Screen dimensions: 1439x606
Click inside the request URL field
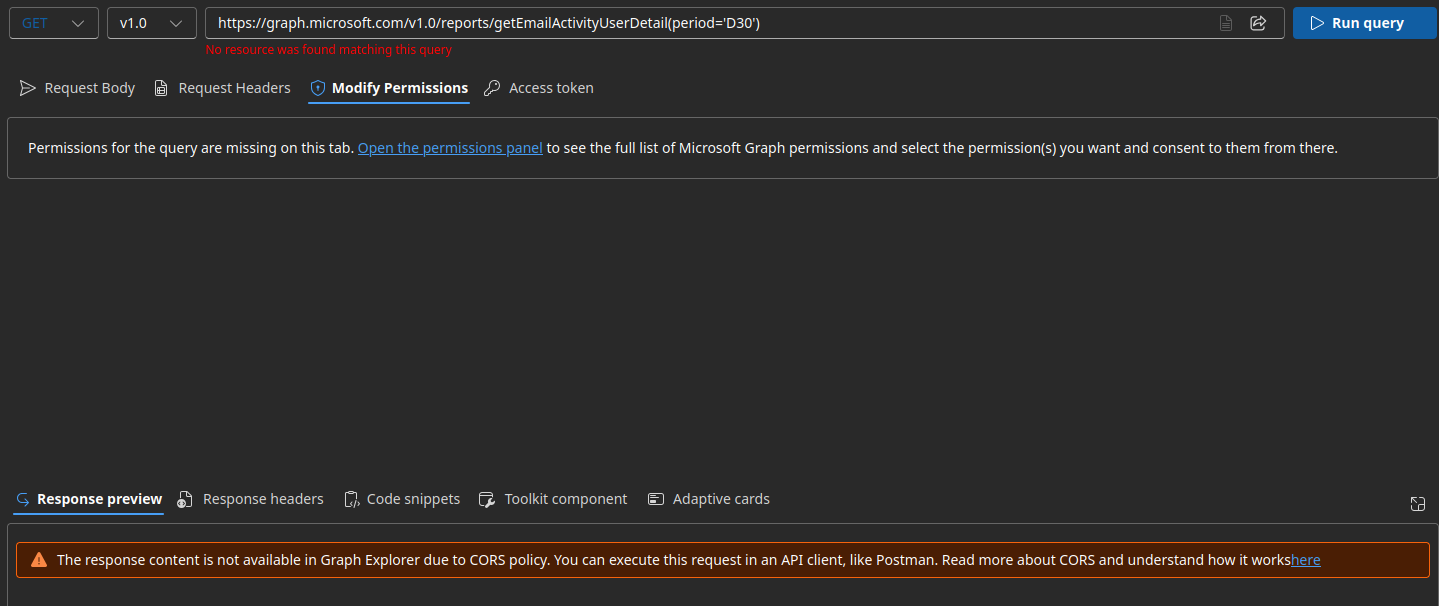click(700, 22)
